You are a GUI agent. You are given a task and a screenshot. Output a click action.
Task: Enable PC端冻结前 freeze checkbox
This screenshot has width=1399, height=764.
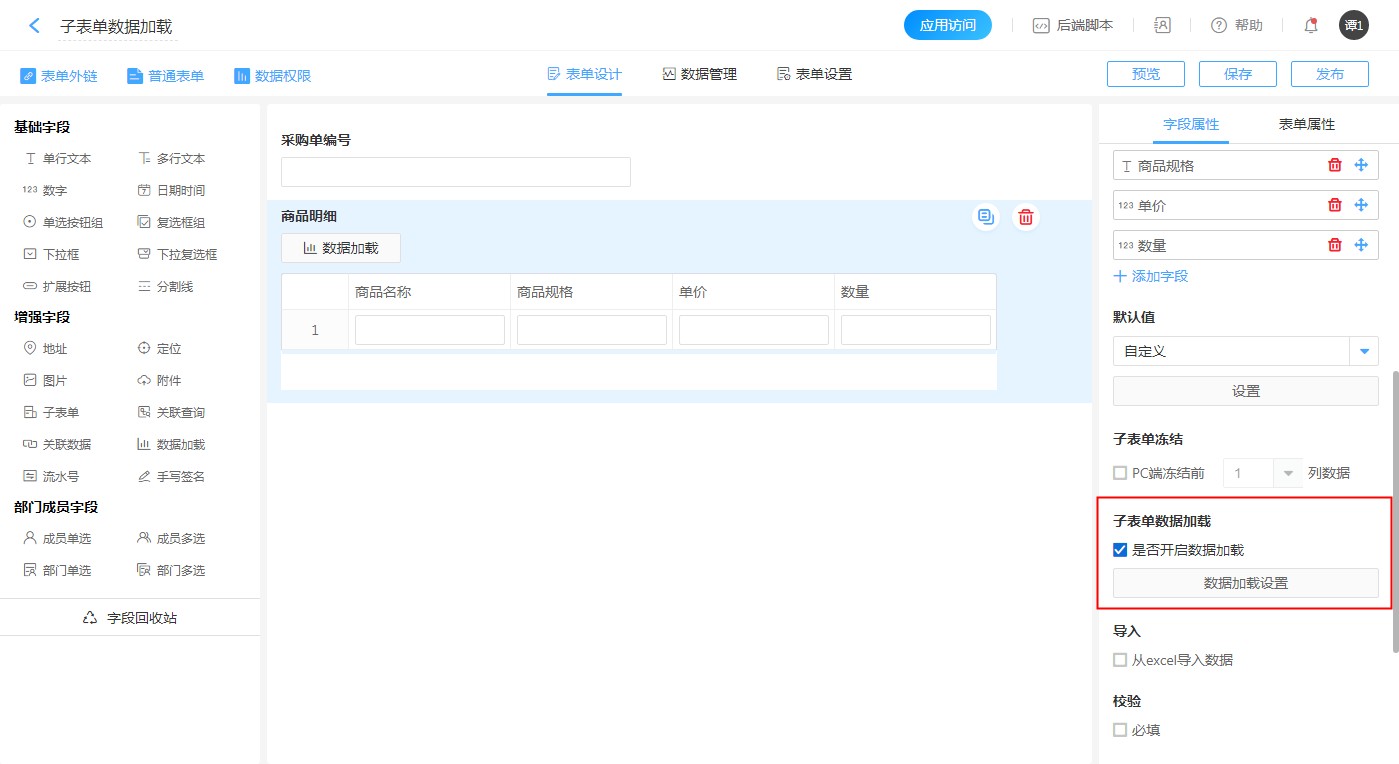1120,473
